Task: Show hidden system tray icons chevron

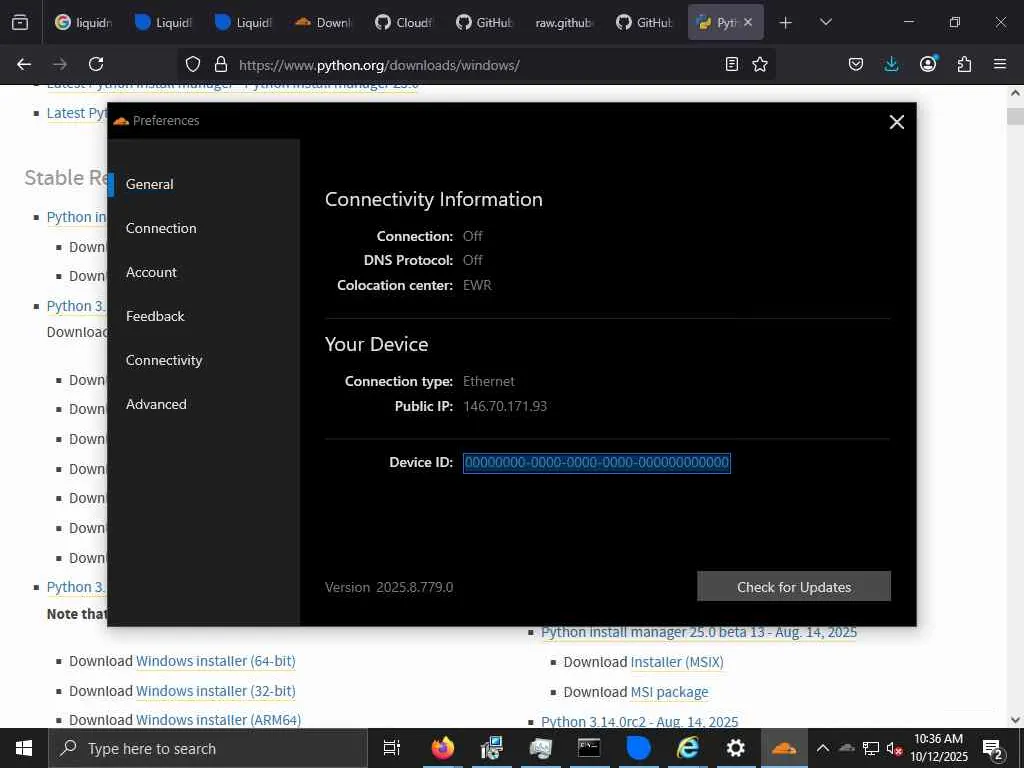Action: click(x=823, y=748)
